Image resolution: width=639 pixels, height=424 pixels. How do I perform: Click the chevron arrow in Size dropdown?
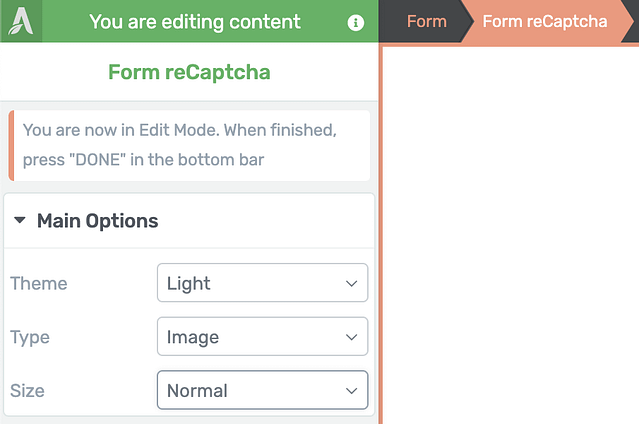(x=351, y=391)
